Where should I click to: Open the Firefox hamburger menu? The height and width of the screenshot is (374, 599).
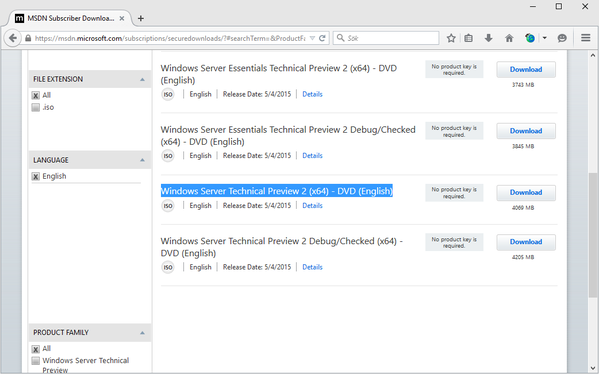pos(586,38)
